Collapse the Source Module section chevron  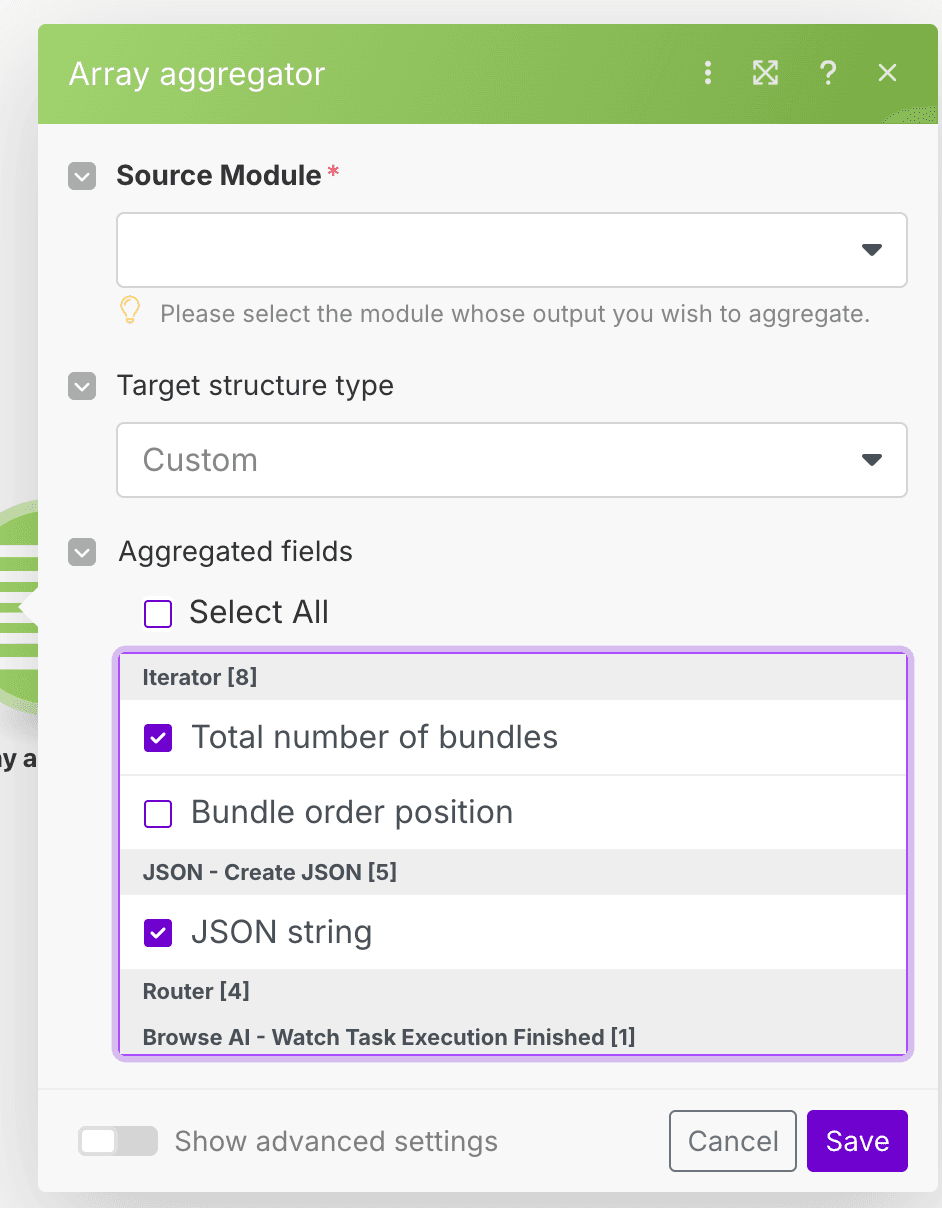point(82,177)
